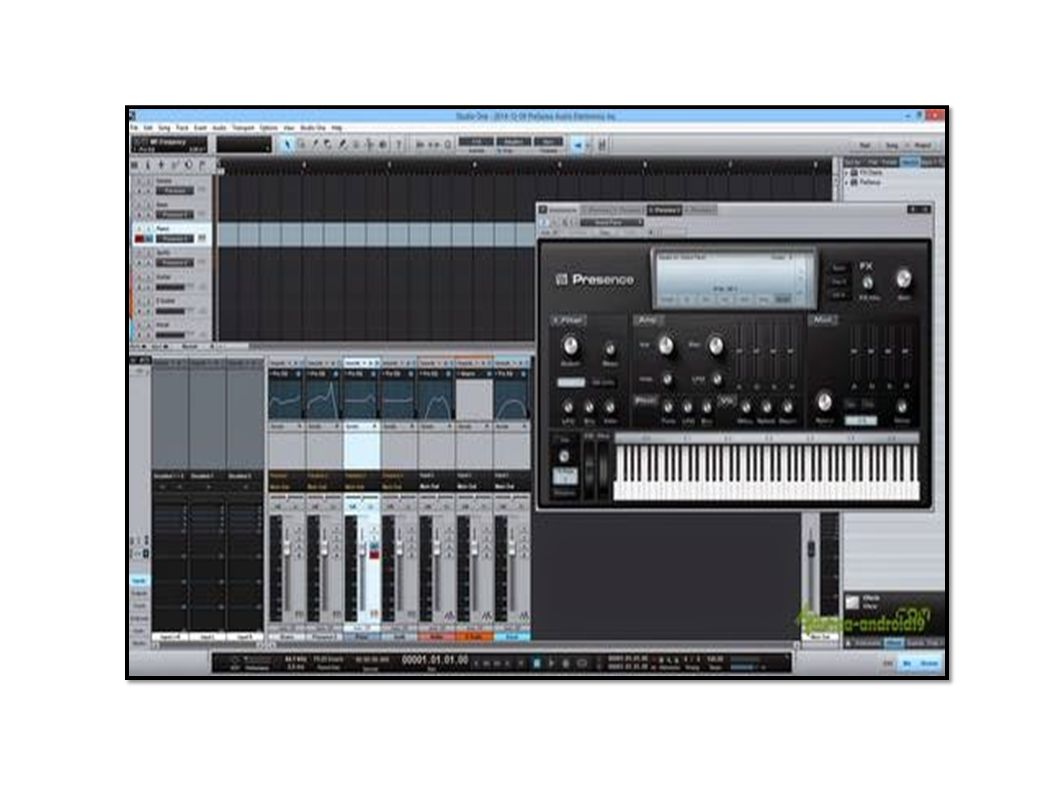Click the main output fader in mixer

[811, 549]
